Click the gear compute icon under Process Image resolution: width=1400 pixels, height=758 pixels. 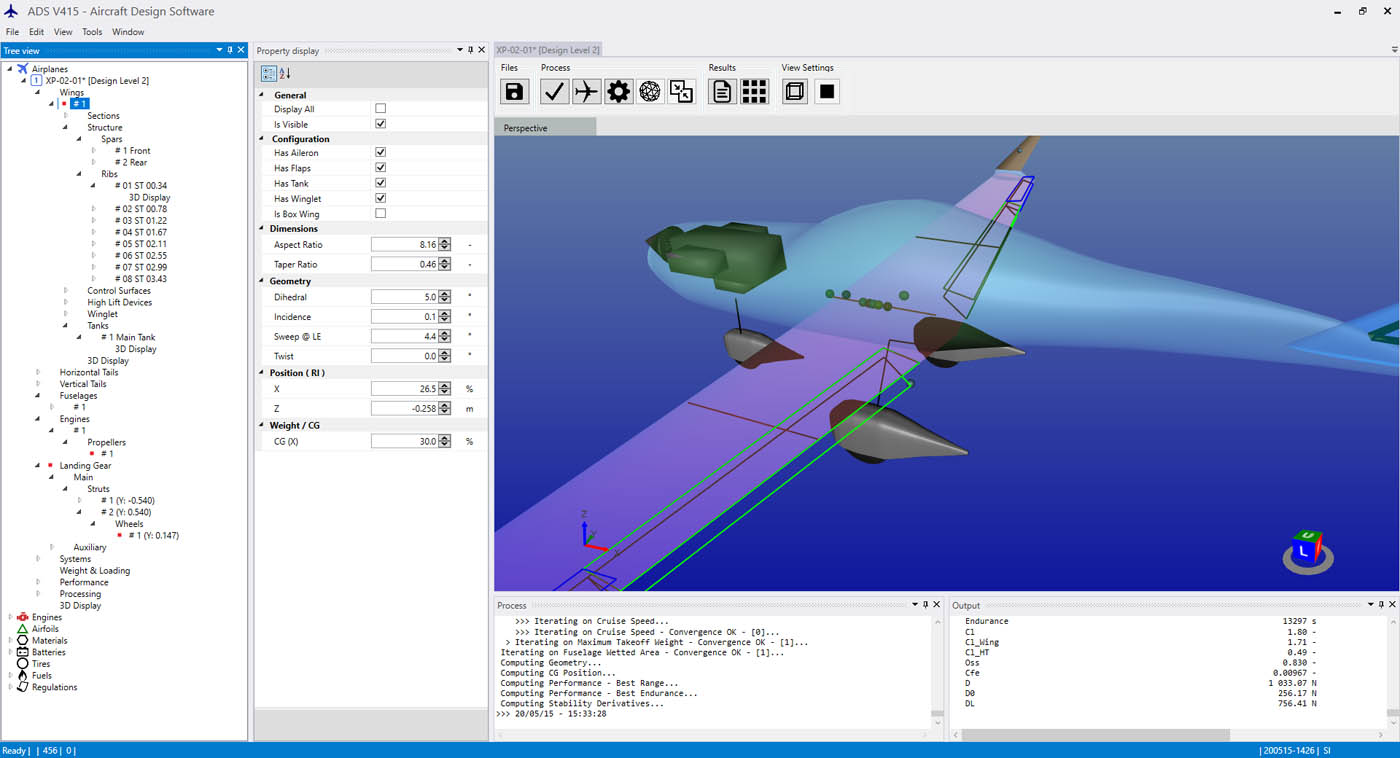tap(619, 92)
